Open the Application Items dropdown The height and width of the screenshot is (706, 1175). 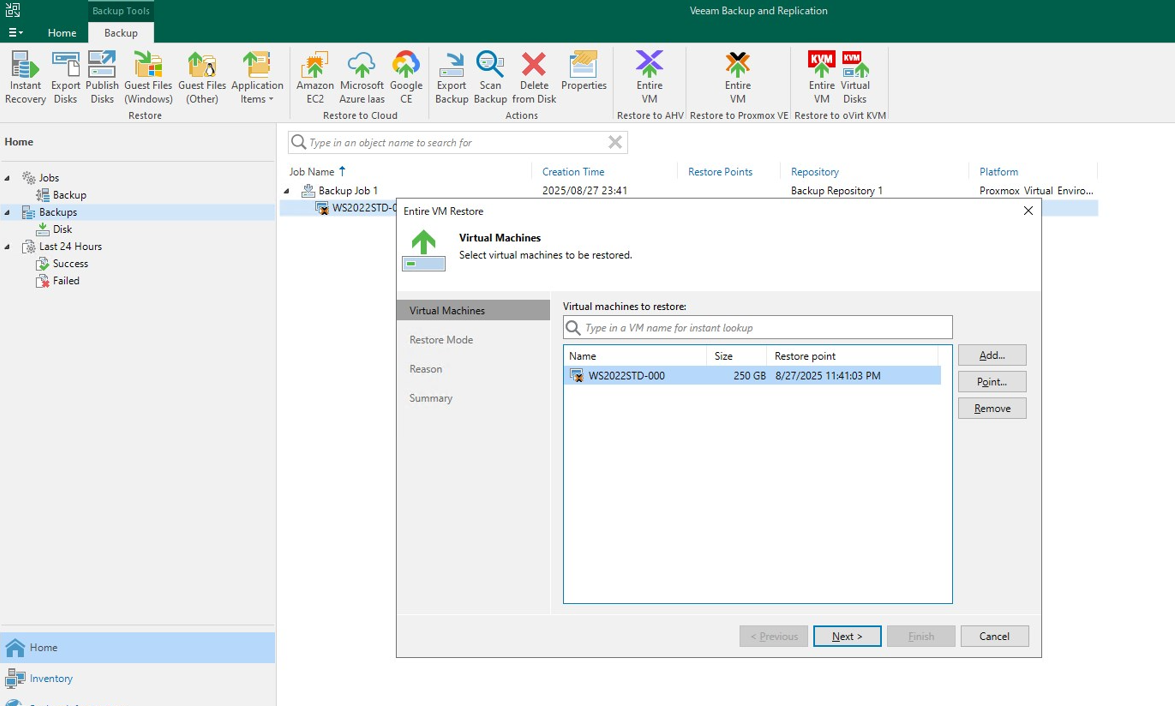pos(257,78)
